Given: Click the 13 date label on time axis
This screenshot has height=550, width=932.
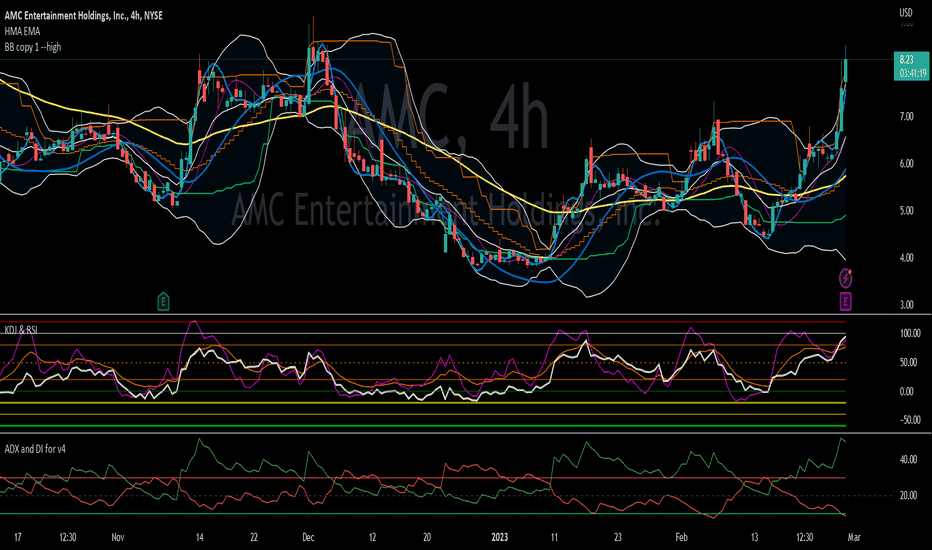Looking at the screenshot, I should (x=754, y=538).
